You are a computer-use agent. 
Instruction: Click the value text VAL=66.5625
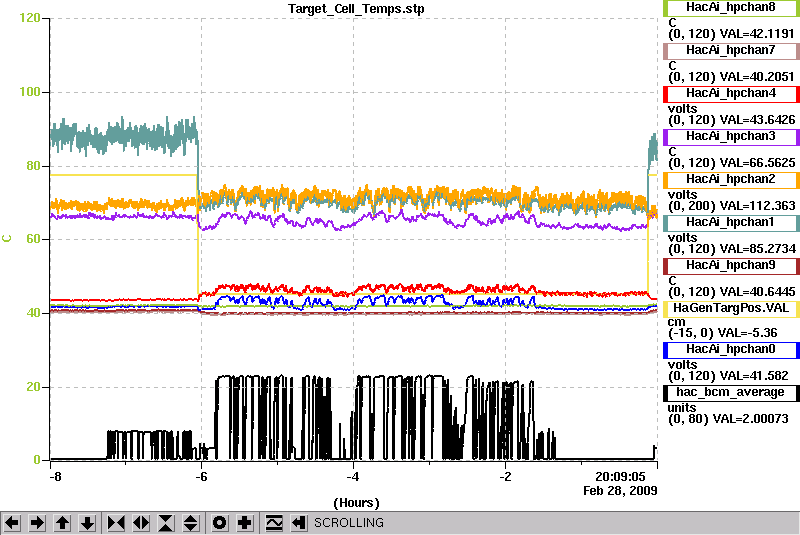[757, 163]
